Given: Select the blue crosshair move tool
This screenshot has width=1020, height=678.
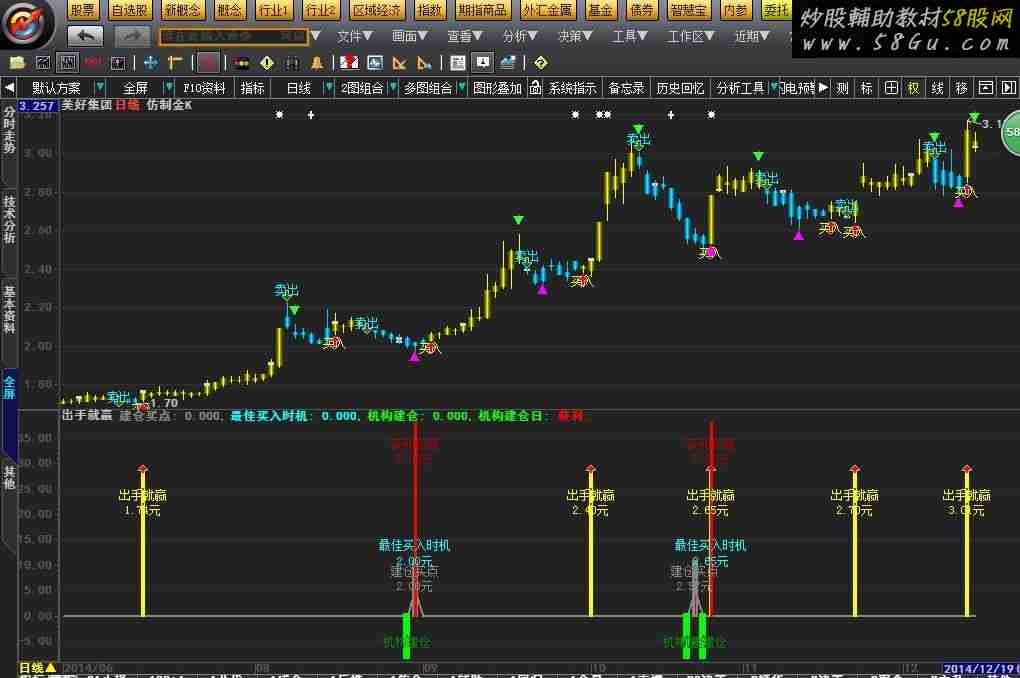Looking at the screenshot, I should click(x=151, y=62).
